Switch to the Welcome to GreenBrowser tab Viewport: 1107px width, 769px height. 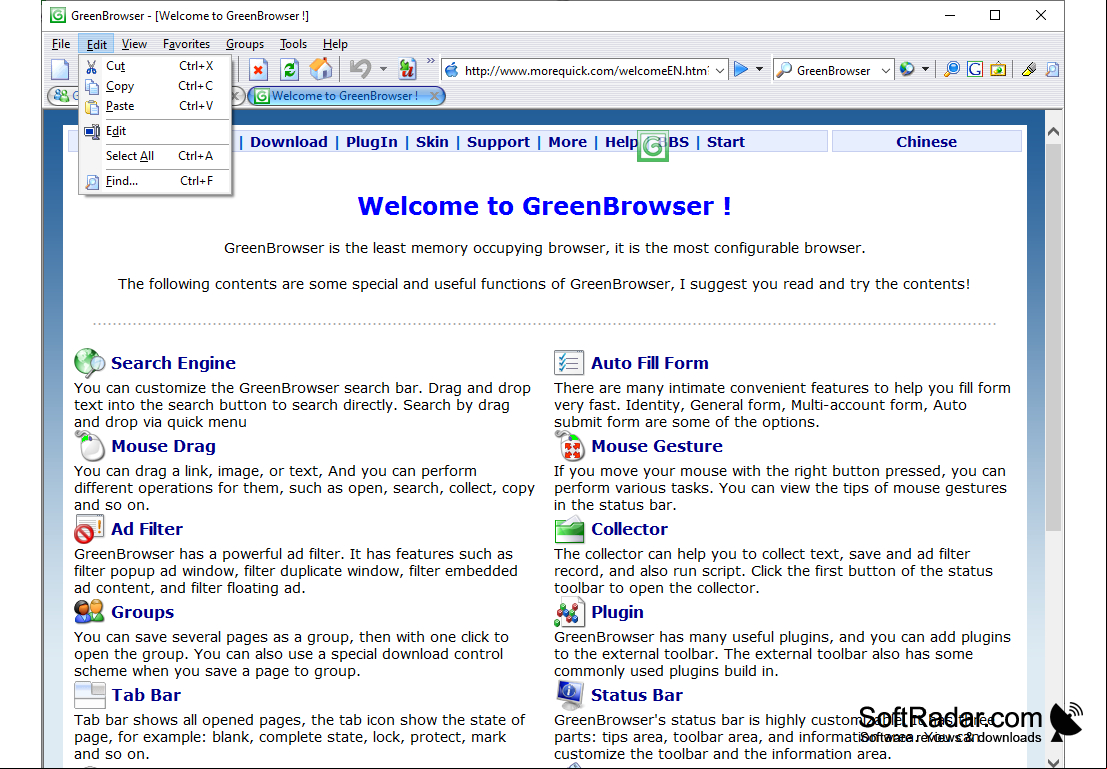coord(345,95)
